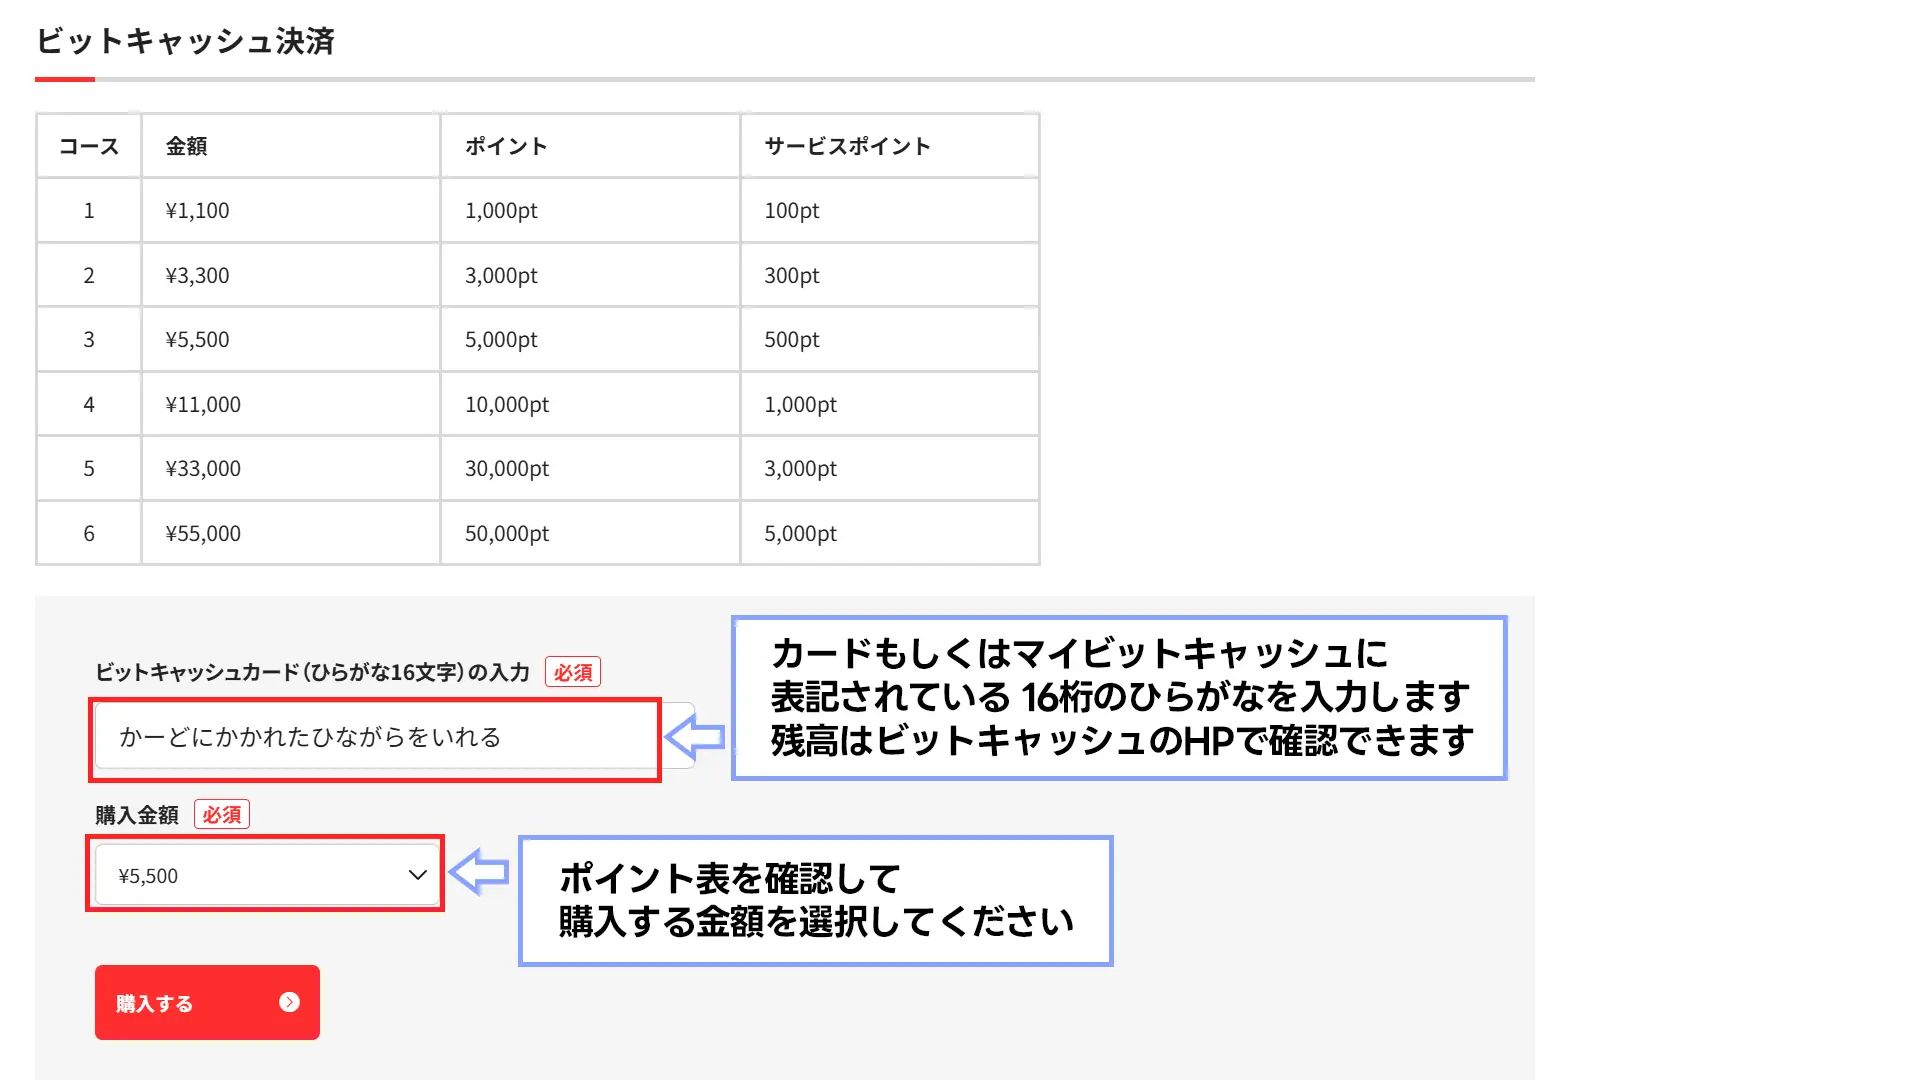Click the chevron arrow of the amount dropdown
1920x1080 pixels.
pyautogui.click(x=418, y=875)
